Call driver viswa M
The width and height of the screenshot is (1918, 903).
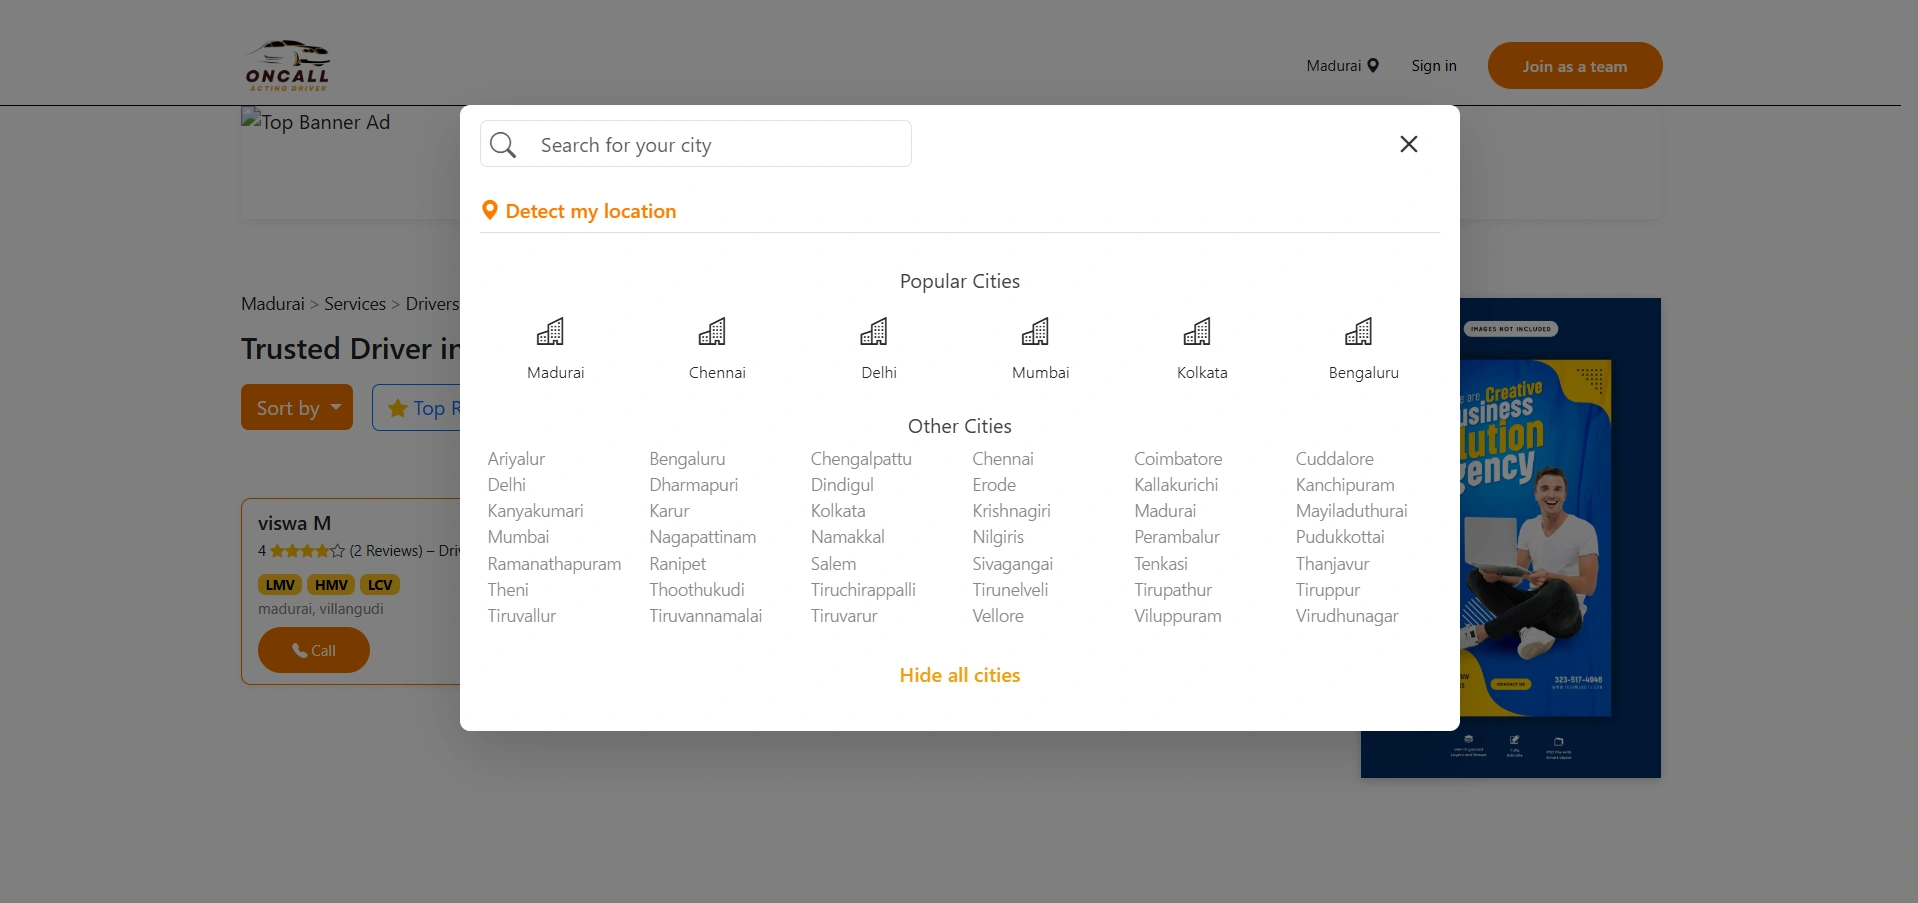pyautogui.click(x=314, y=650)
